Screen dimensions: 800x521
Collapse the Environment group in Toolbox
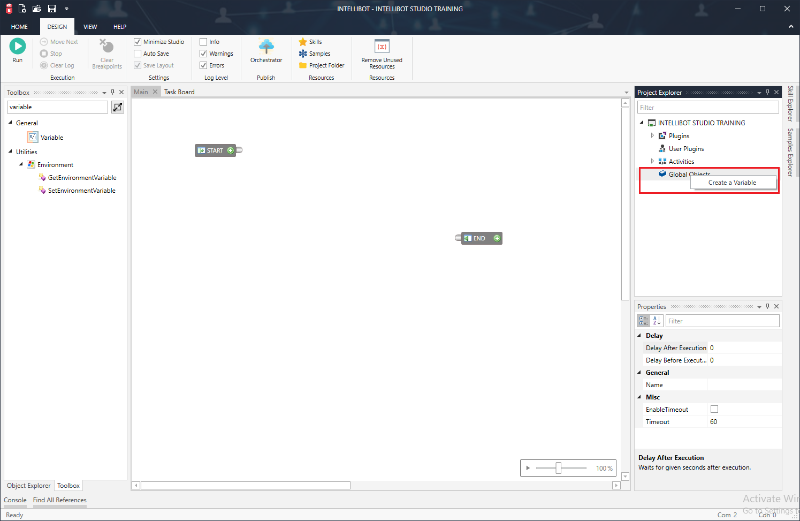pos(21,164)
